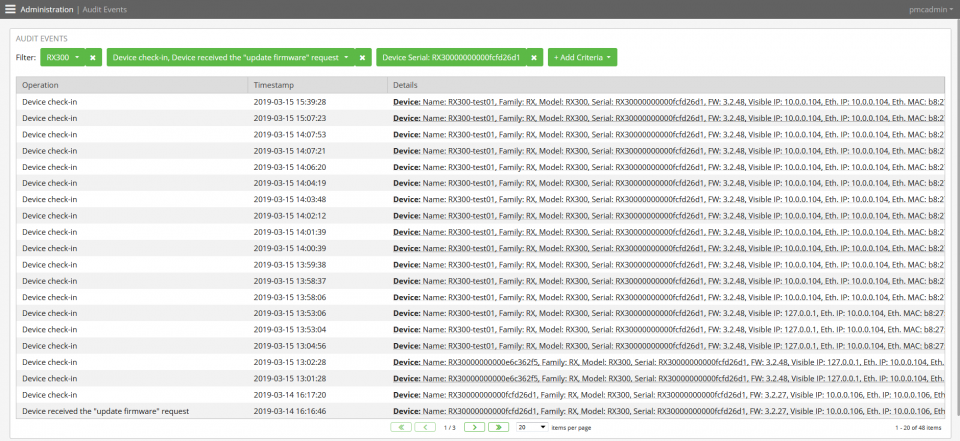Remove the RX300 filter criterion
The width and height of the screenshot is (960, 441).
[x=93, y=58]
